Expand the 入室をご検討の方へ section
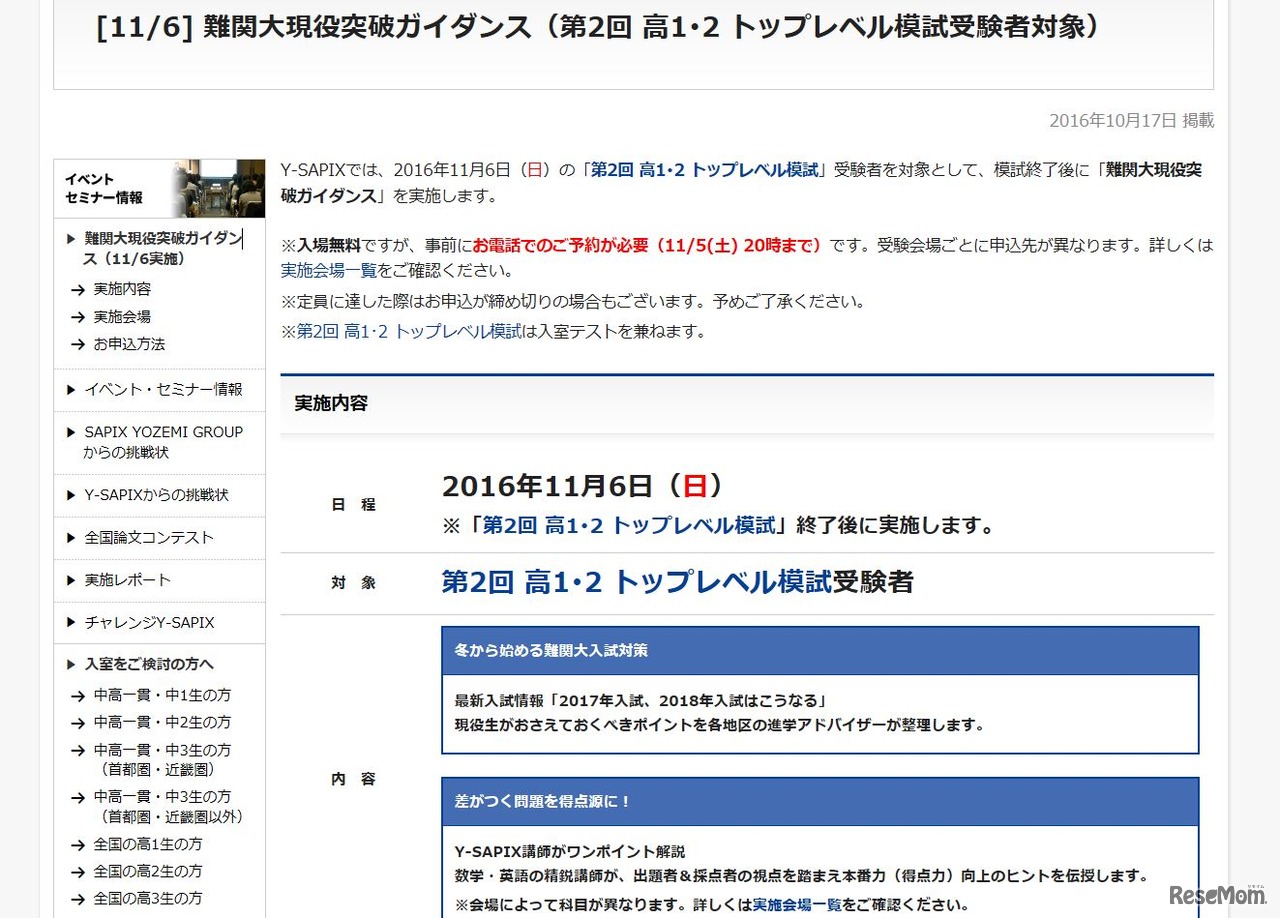The height and width of the screenshot is (918, 1280). pos(140,664)
